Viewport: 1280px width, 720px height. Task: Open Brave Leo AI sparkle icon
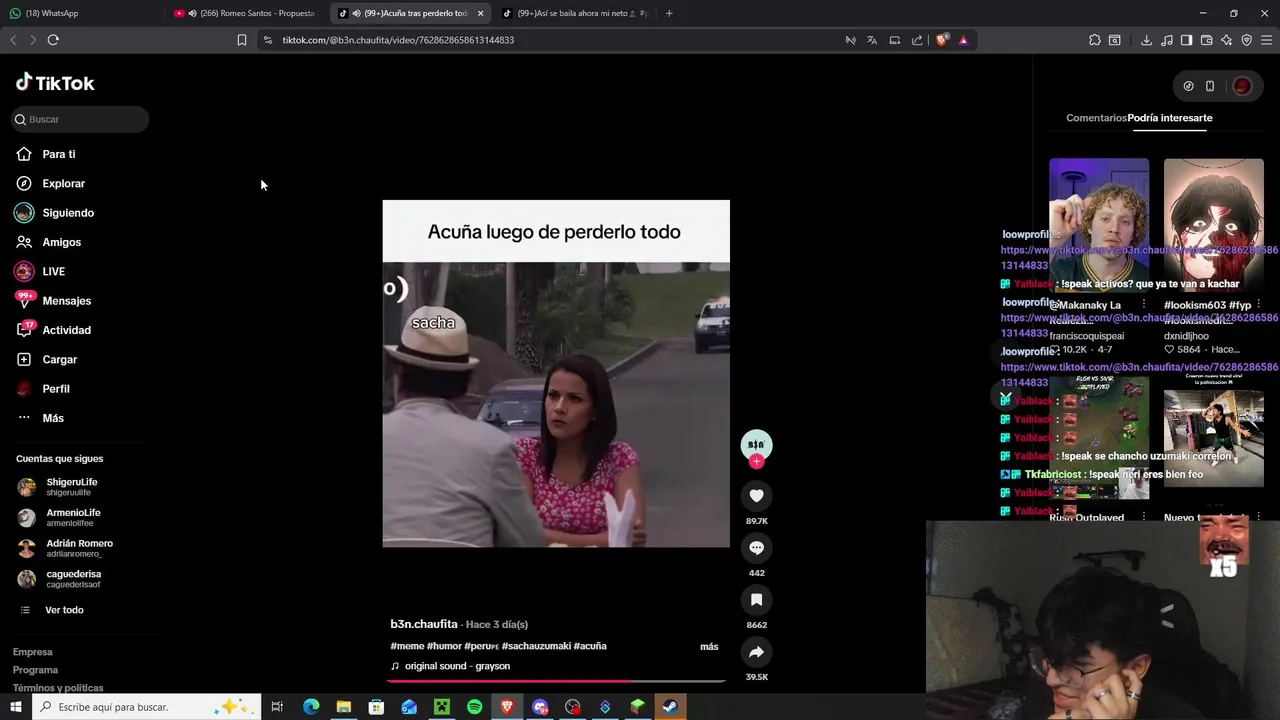[x=1227, y=40]
